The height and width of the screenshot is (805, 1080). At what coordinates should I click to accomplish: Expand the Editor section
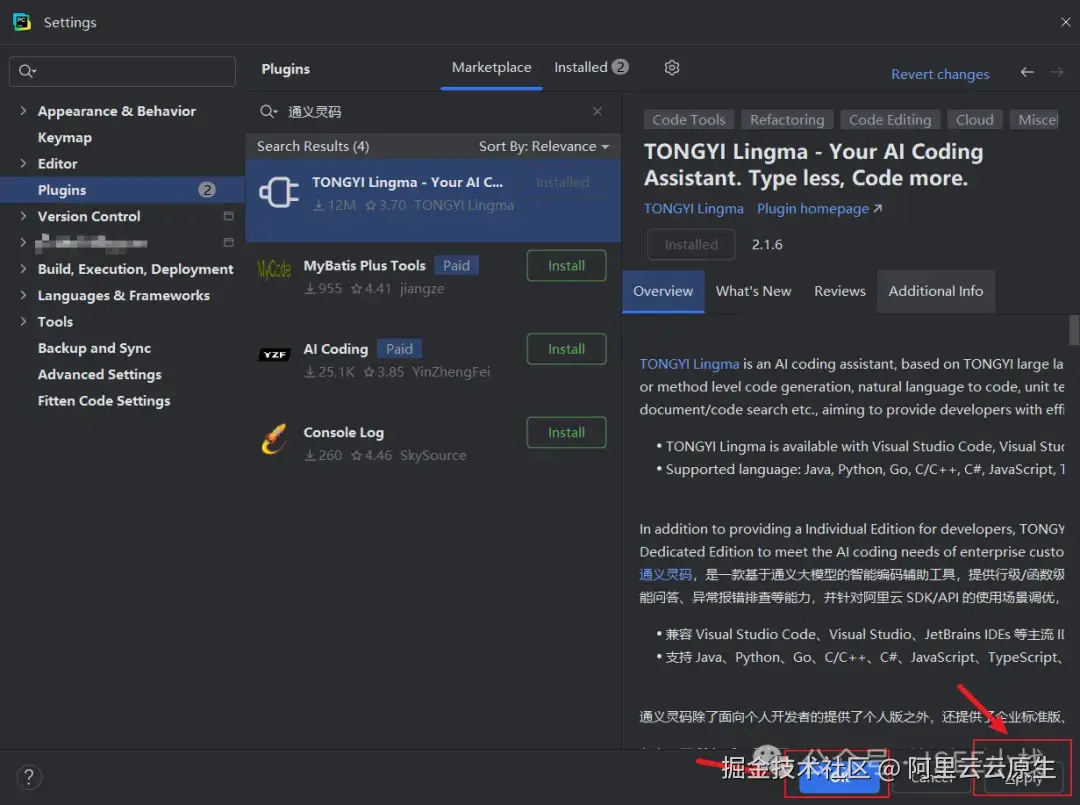[x=23, y=164]
